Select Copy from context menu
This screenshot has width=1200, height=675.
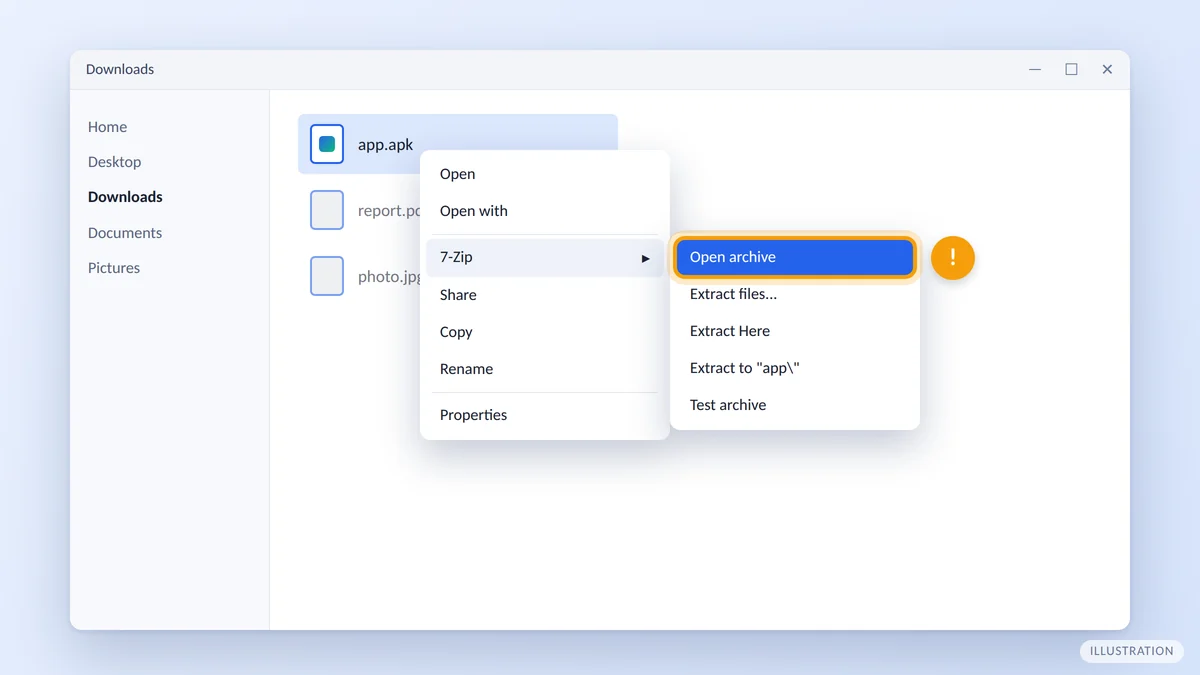[545, 332]
